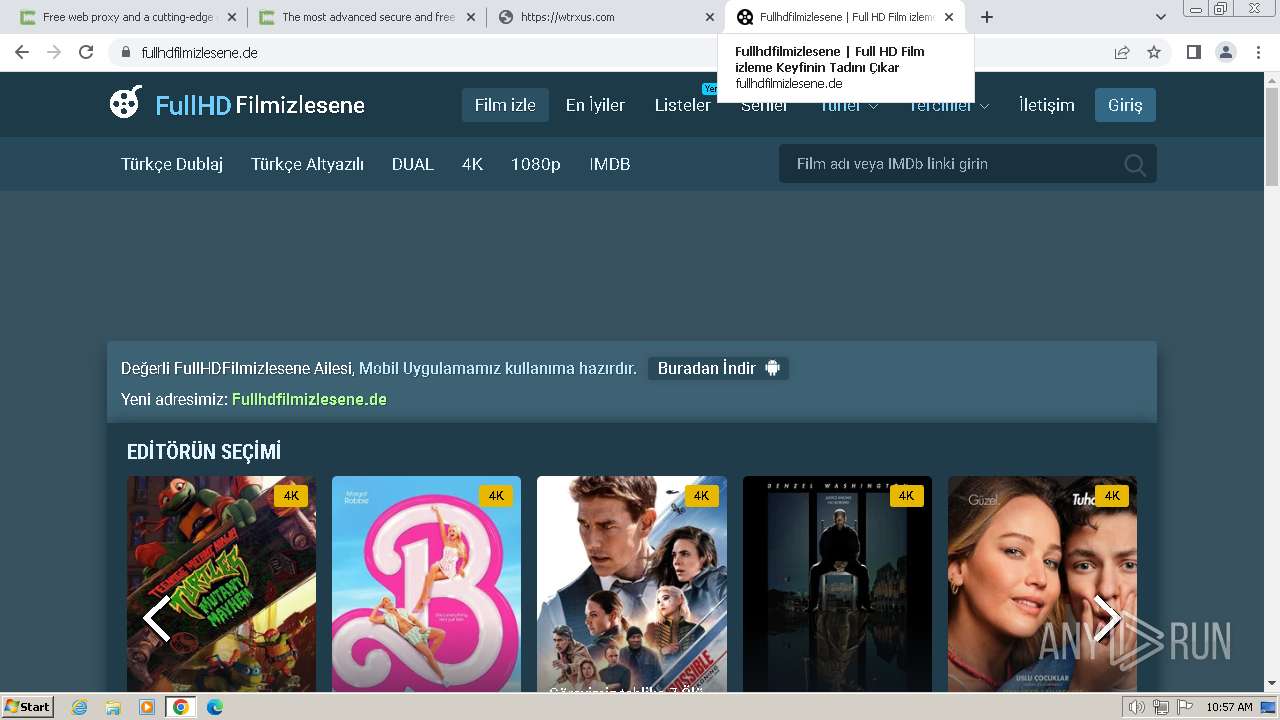Viewport: 1280px width, 720px height.
Task: Open the En İyiler menu item
Action: coord(595,105)
